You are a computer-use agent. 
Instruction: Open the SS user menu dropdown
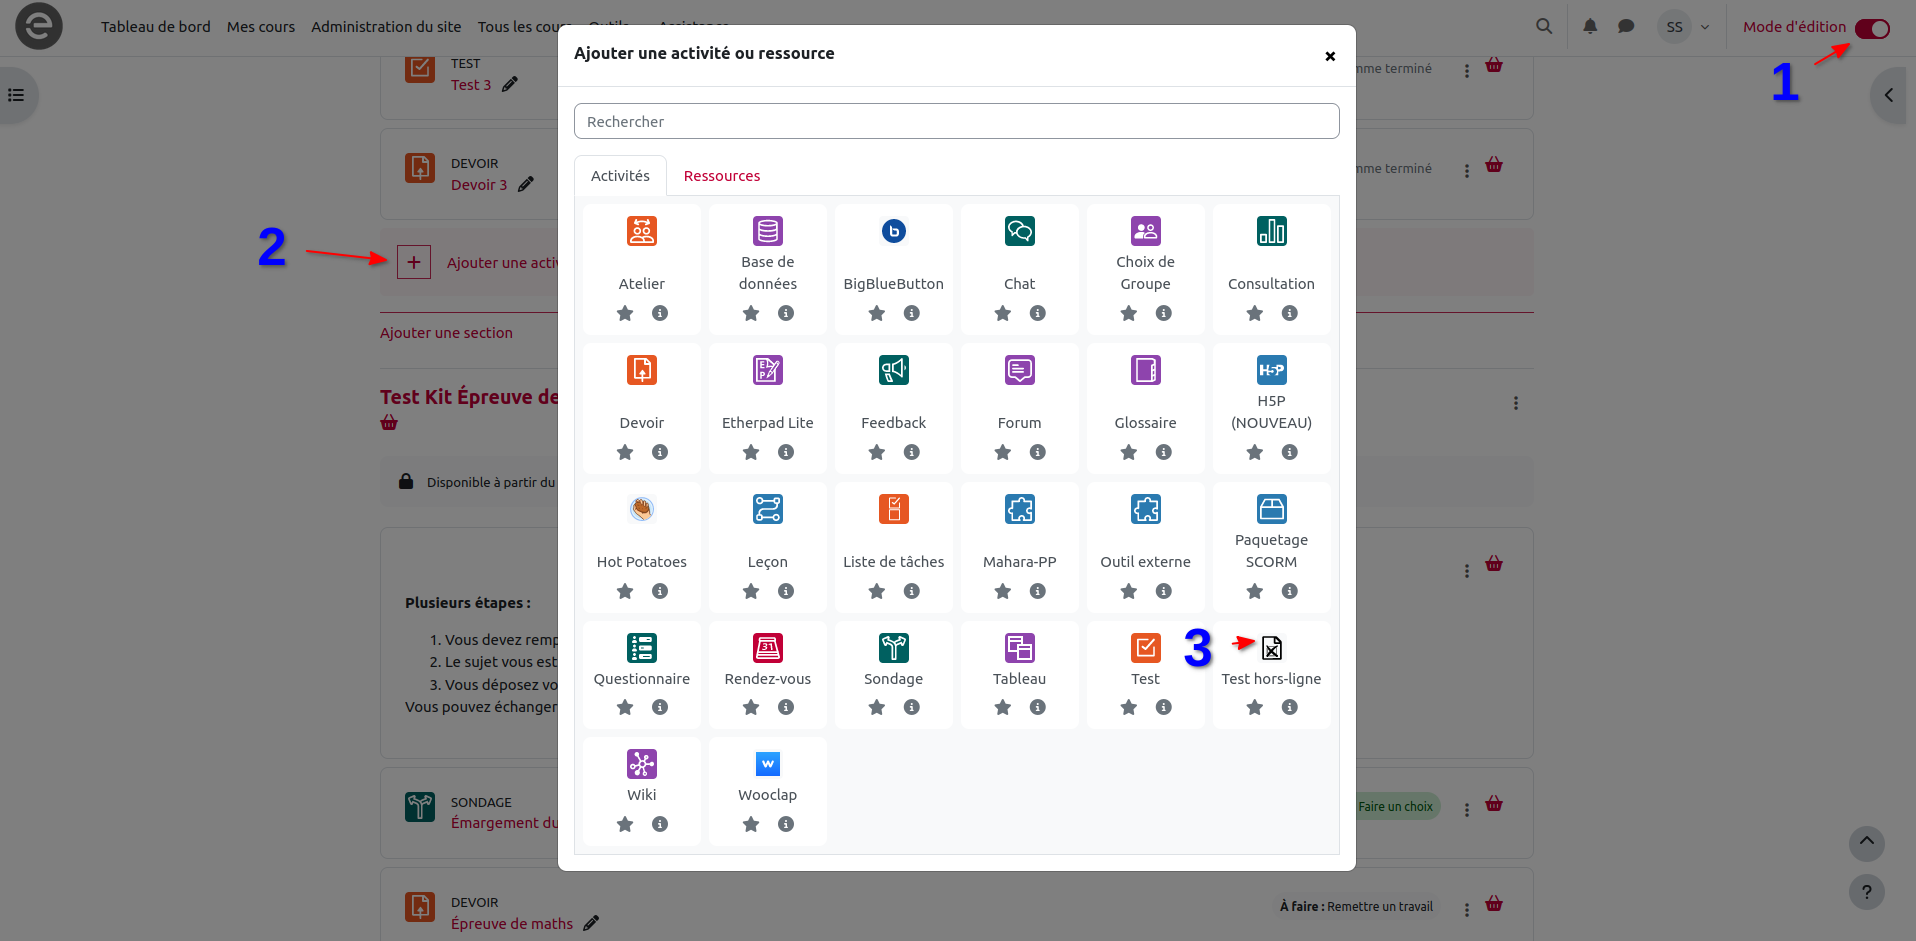click(x=1685, y=27)
